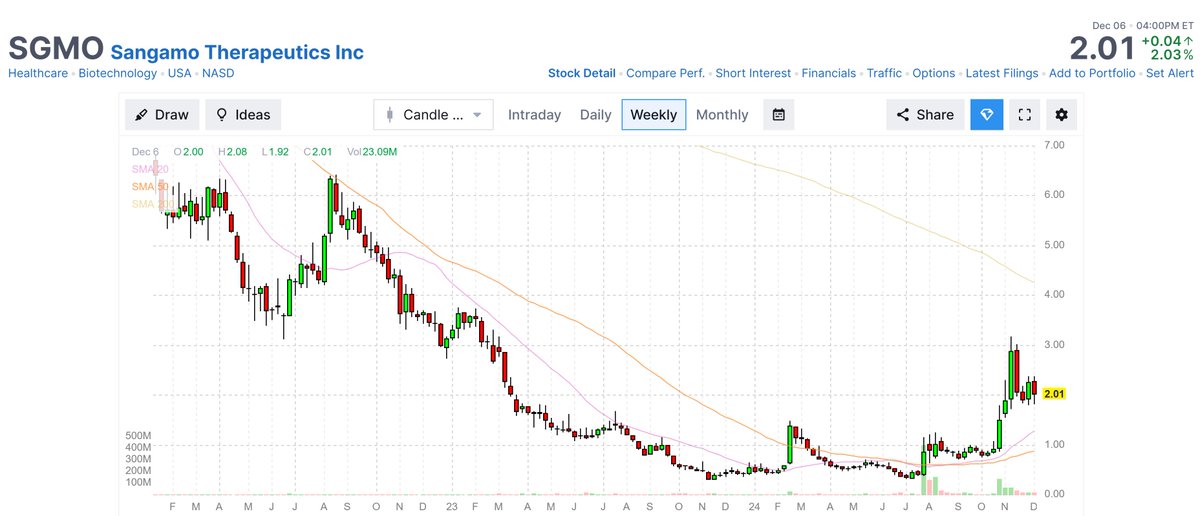Open Sangamo Therapeutics Inc company link

(x=237, y=52)
